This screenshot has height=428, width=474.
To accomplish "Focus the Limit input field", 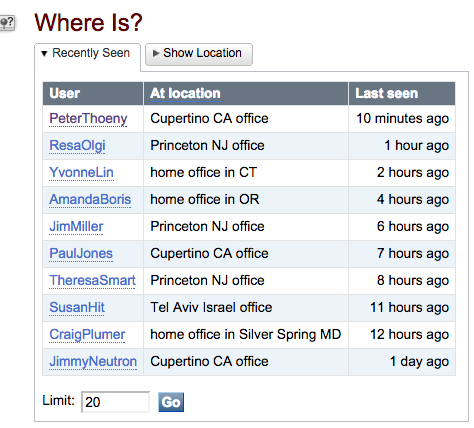I will coord(115,402).
